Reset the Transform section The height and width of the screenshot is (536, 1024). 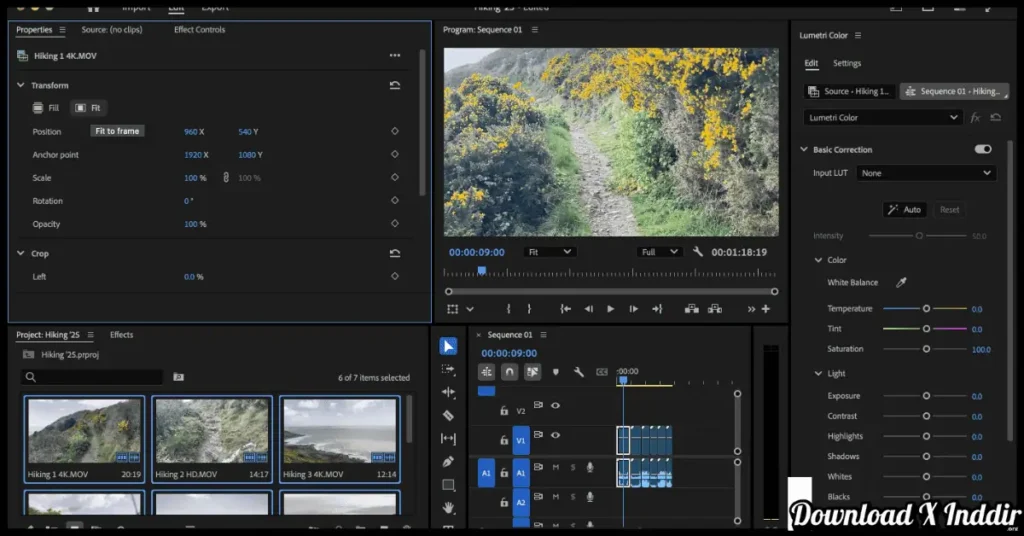[394, 85]
